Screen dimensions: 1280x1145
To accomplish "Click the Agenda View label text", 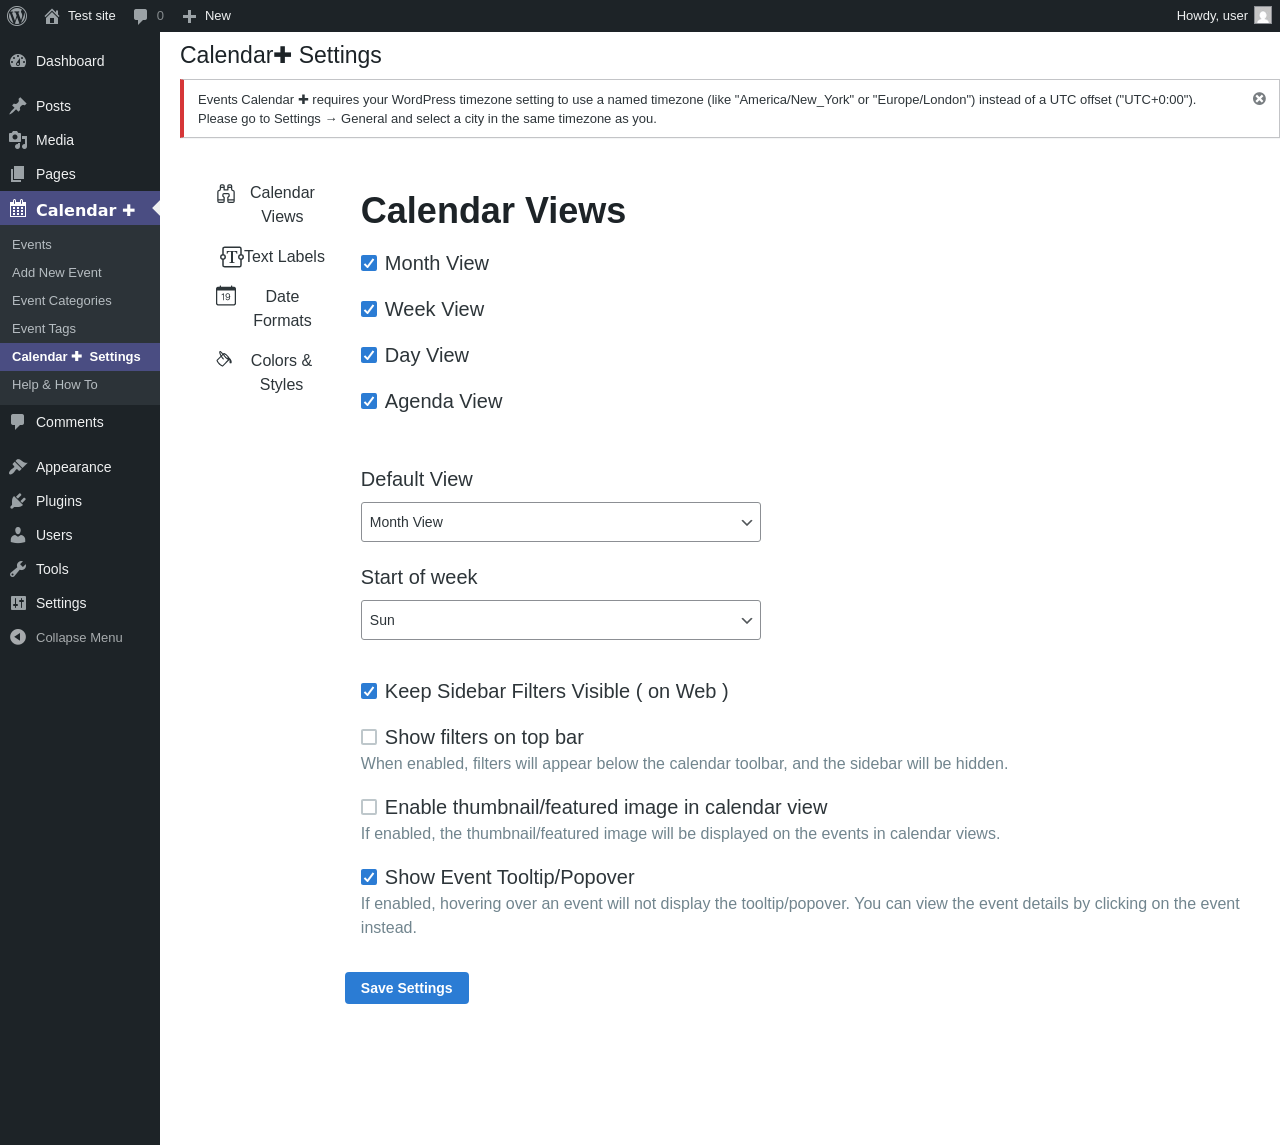I will 443,401.
